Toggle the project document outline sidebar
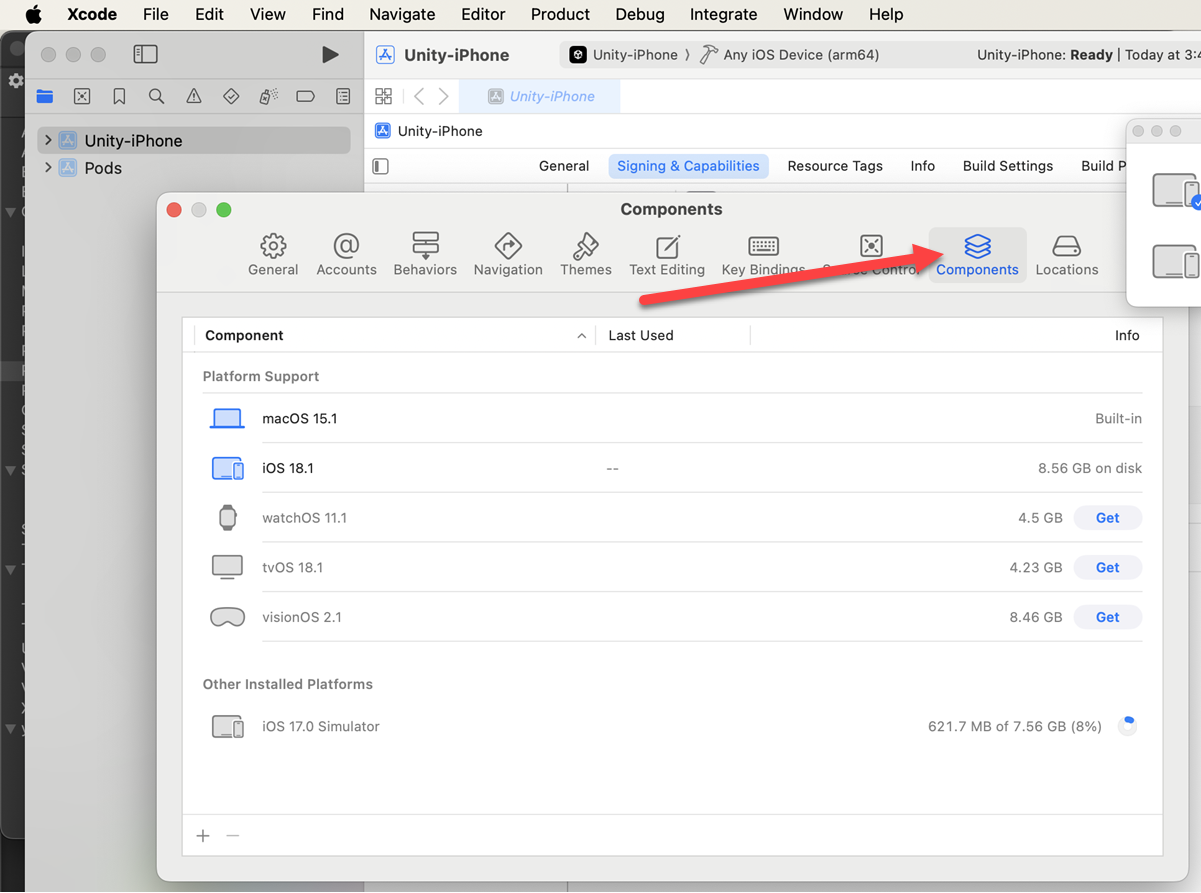Screen dimensions: 1201x893 pos(380,166)
